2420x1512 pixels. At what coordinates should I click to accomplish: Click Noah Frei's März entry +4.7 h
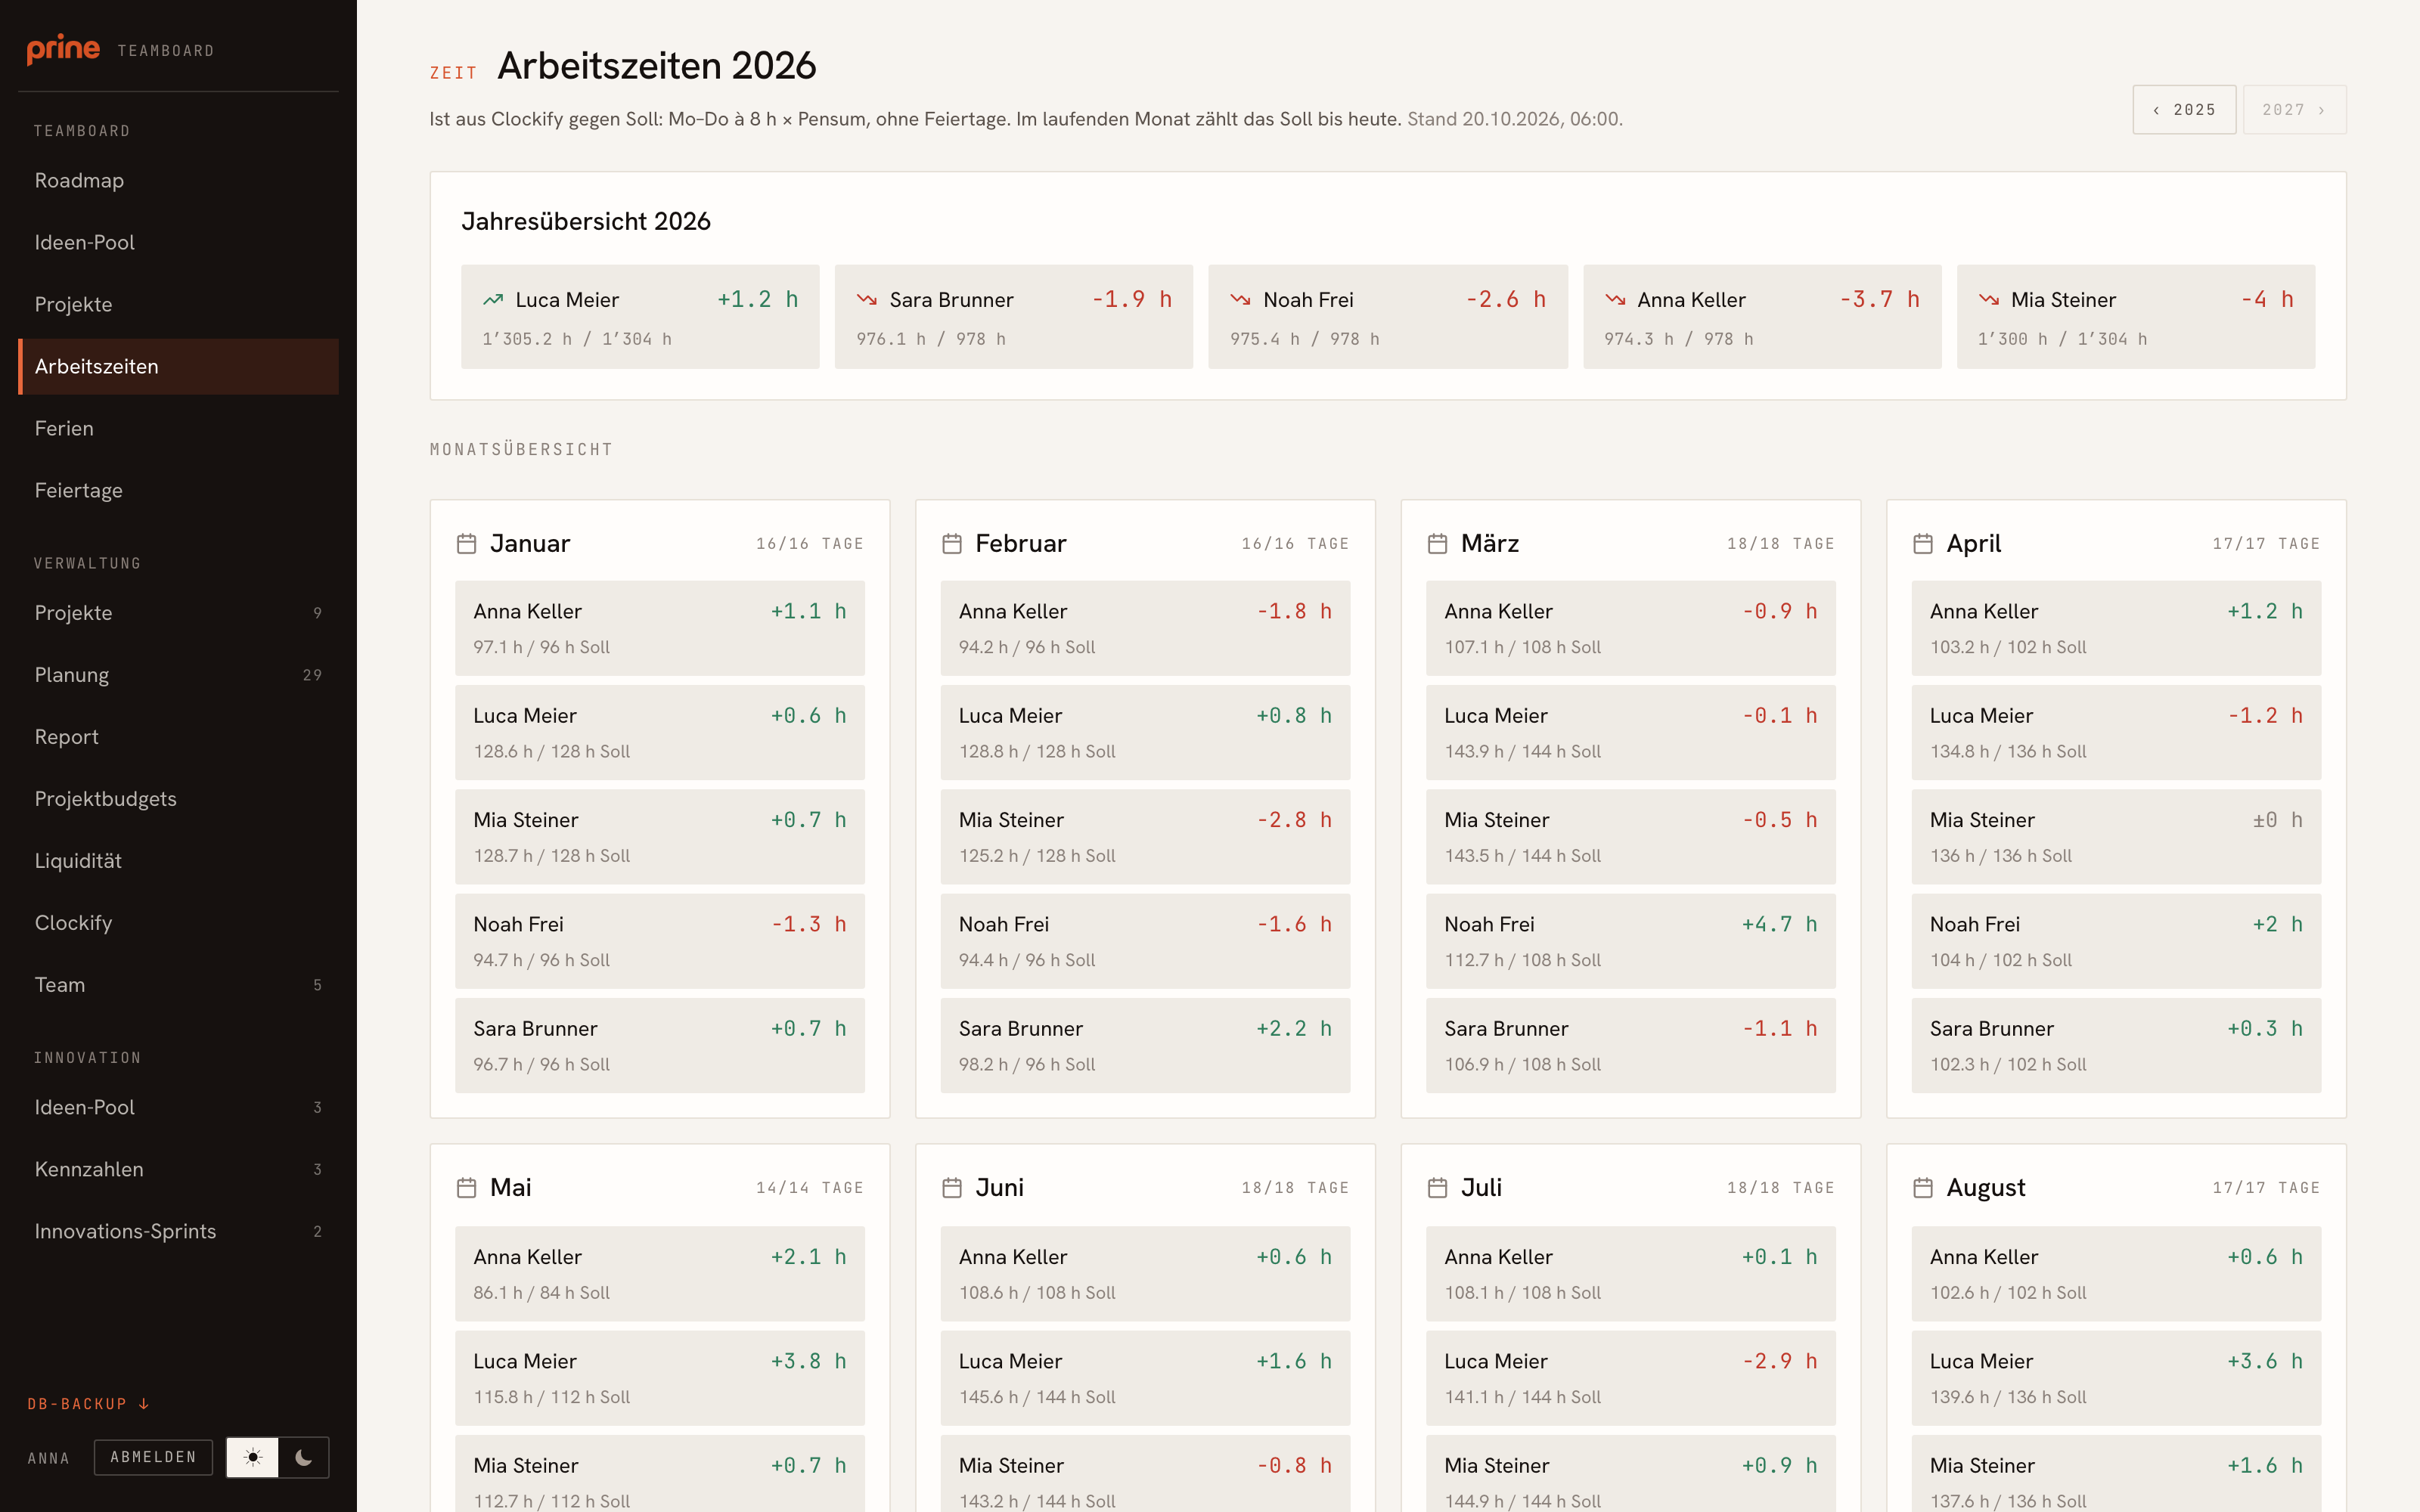point(1631,941)
